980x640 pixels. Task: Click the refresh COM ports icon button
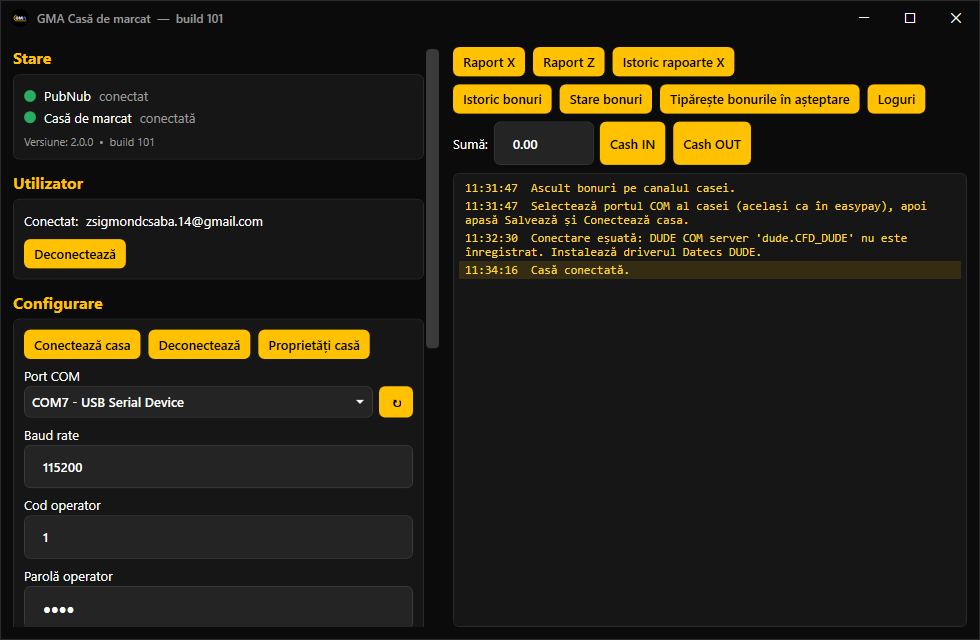396,402
